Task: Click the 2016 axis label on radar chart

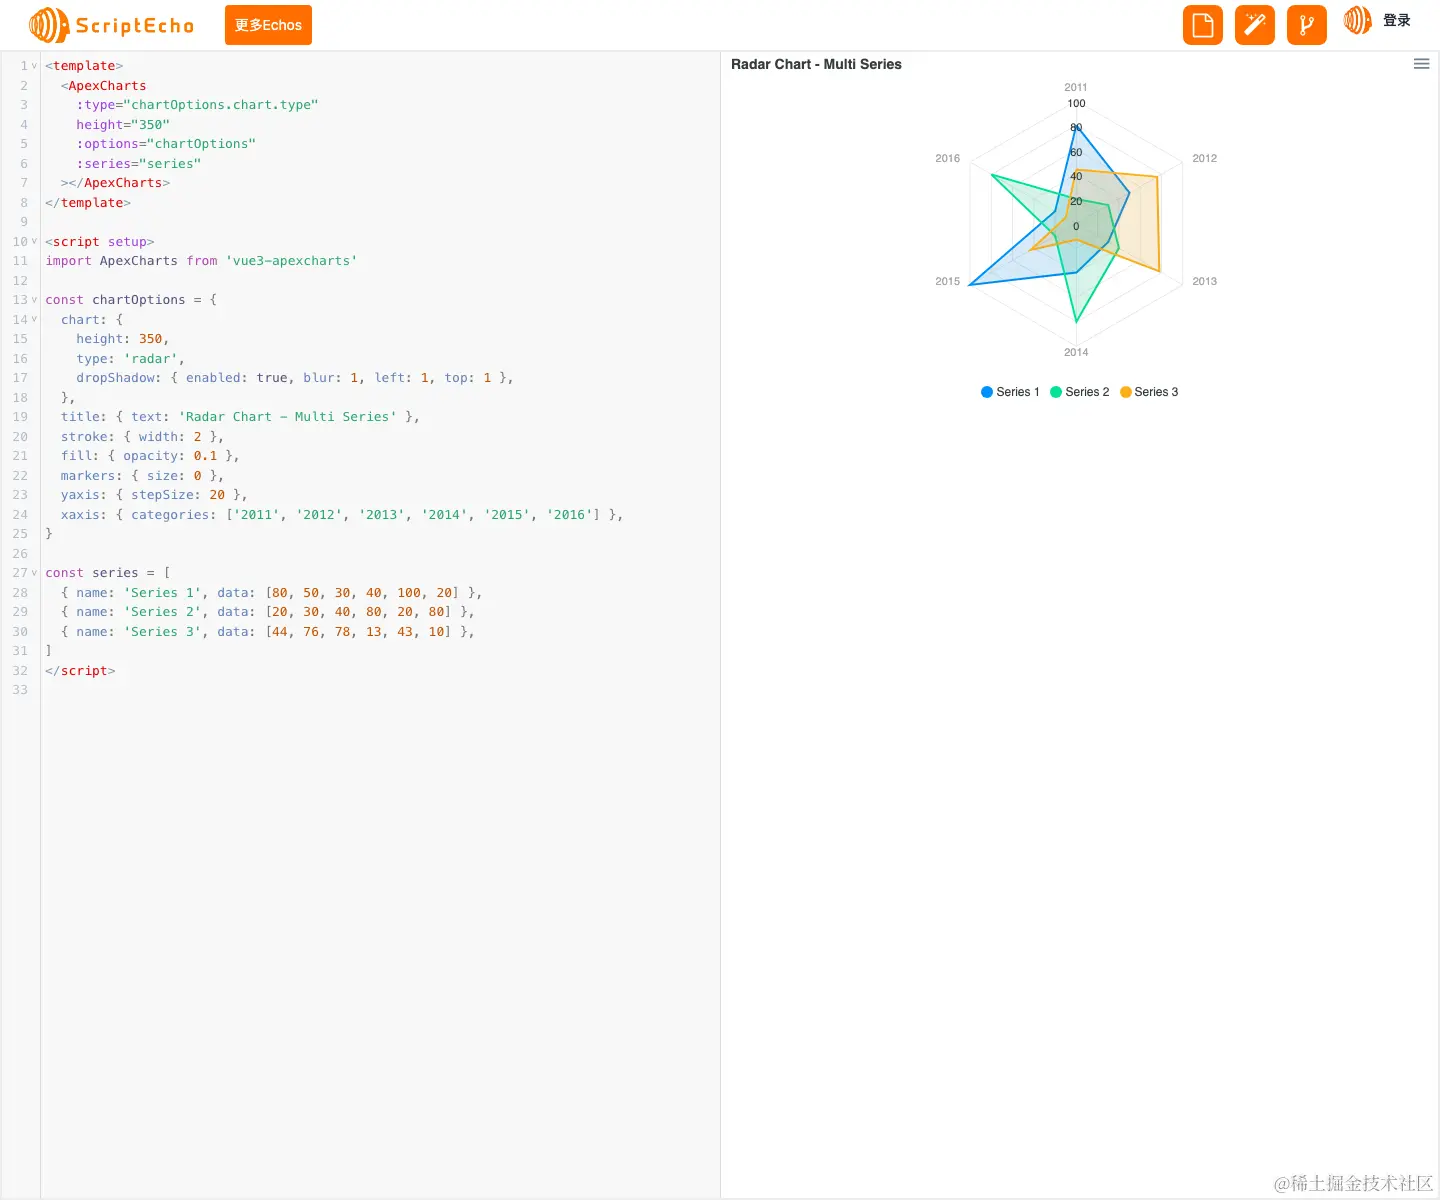Action: tap(948, 158)
